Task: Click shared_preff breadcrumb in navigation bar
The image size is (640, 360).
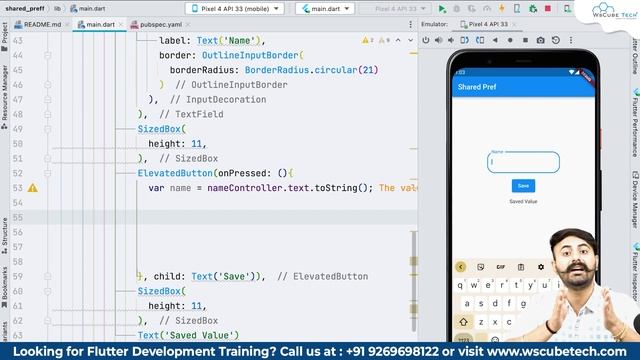Action: (24, 8)
